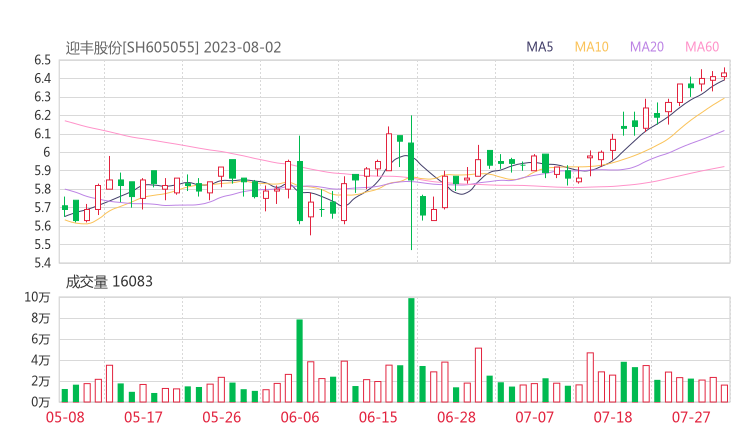Select the last red volume bar

724,394
